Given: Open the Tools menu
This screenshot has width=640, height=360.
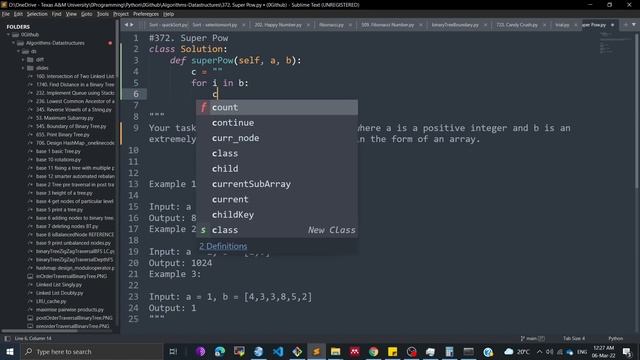Looking at the screenshot, I should 102,14.
